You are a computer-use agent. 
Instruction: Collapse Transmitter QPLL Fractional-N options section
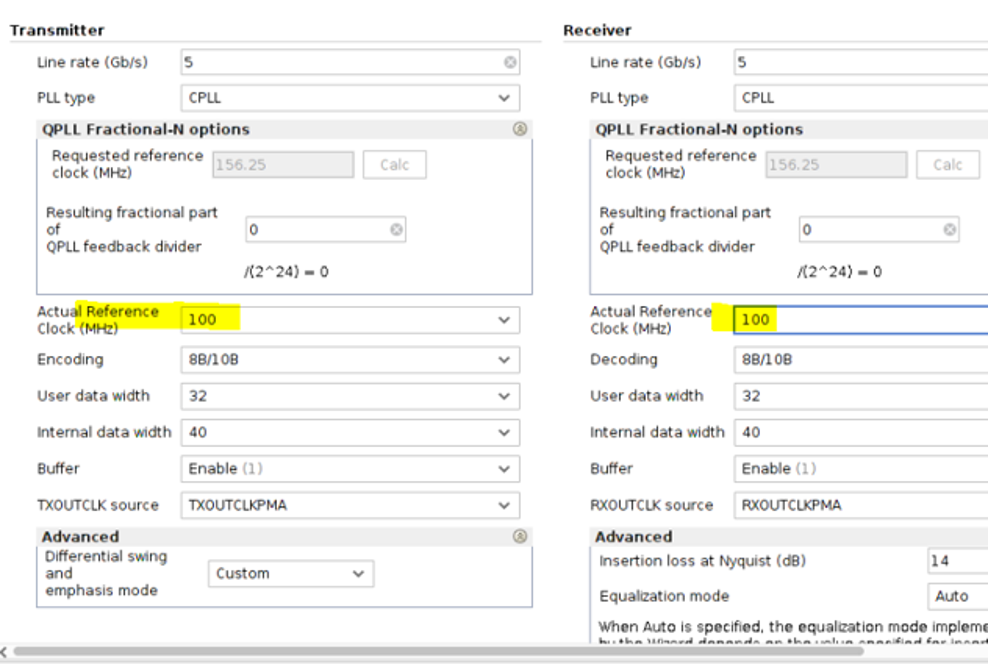coord(520,129)
